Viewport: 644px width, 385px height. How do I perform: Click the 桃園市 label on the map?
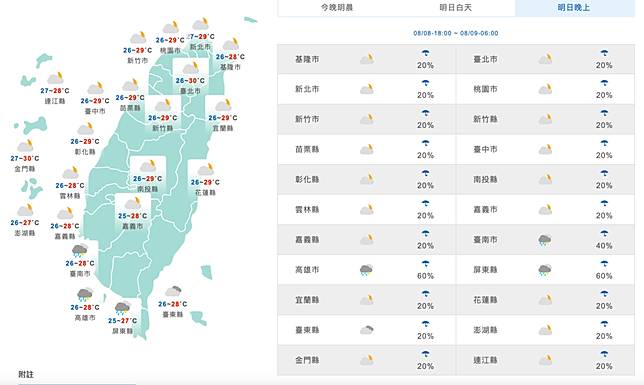[170, 51]
